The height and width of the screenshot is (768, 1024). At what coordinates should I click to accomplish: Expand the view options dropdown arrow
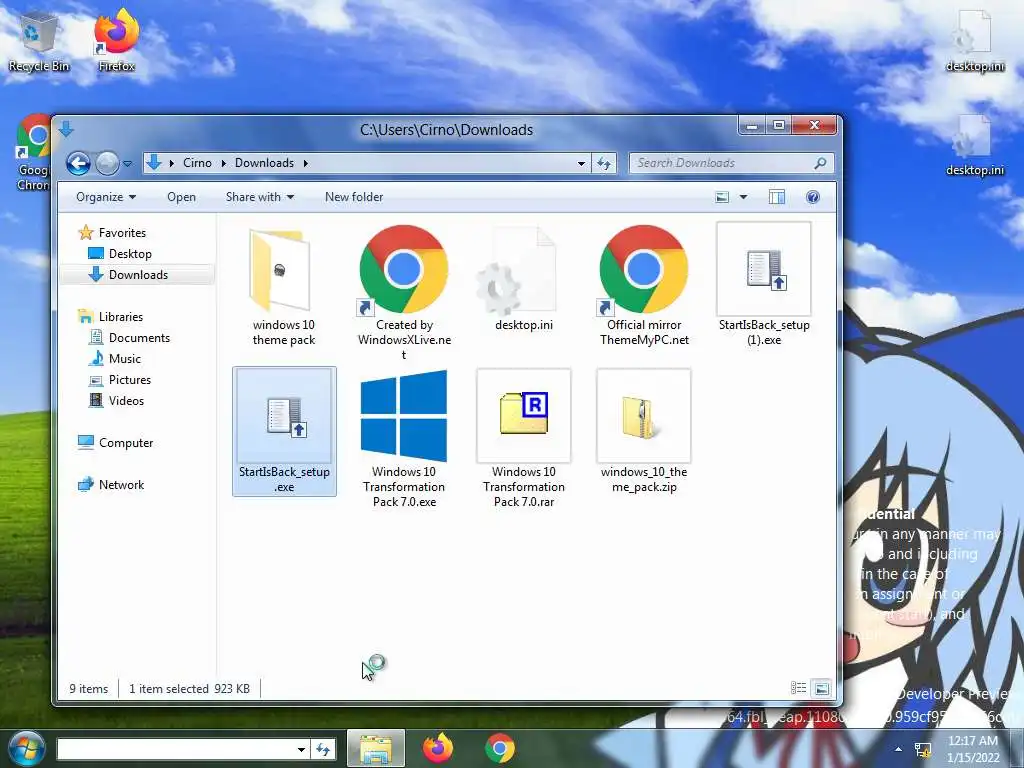743,197
